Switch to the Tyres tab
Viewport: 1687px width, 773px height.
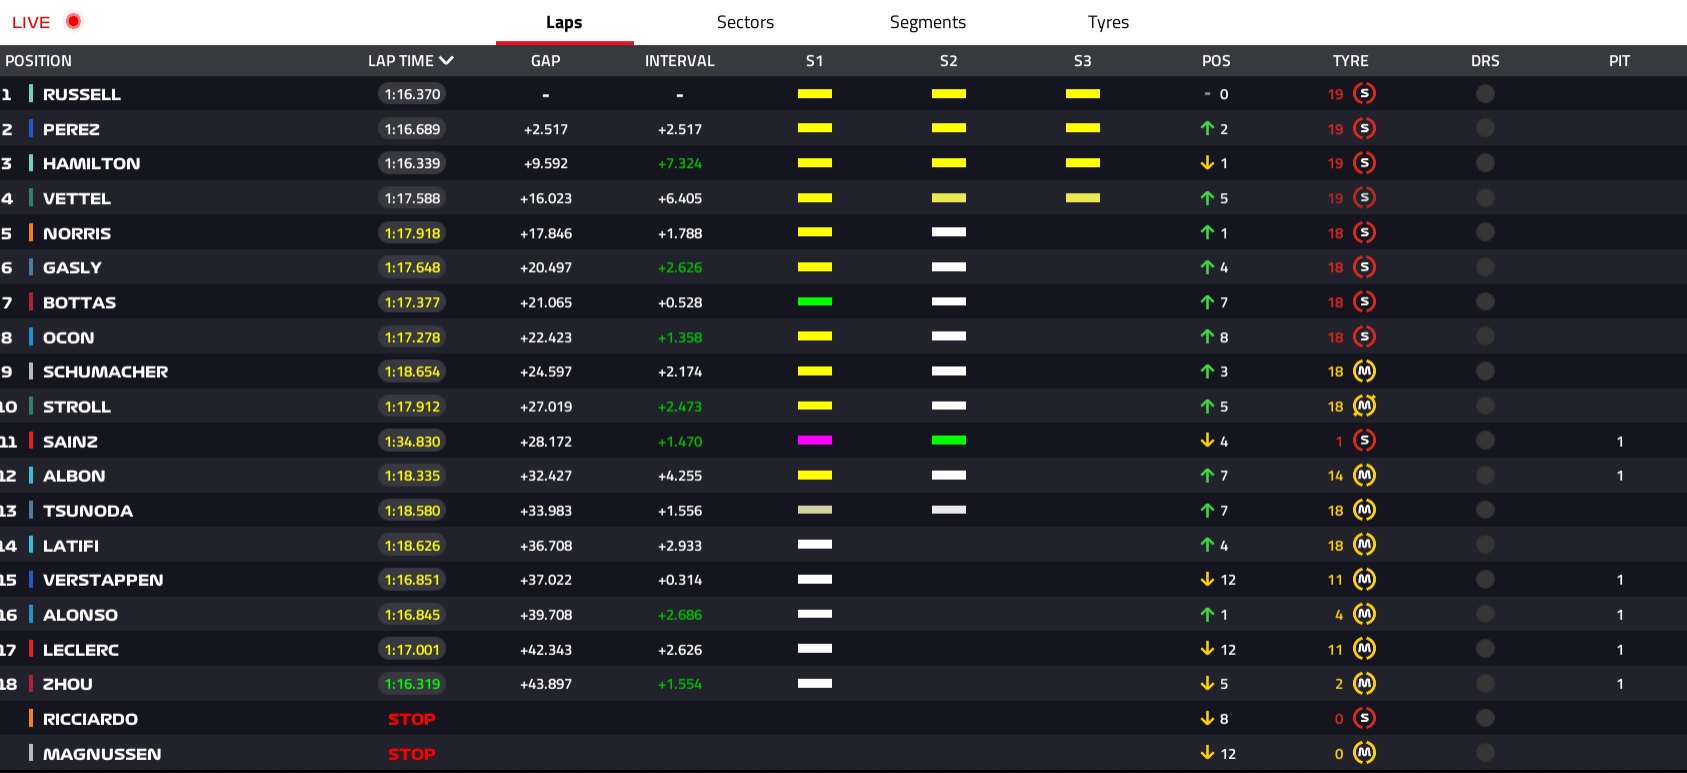pyautogui.click(x=1108, y=22)
